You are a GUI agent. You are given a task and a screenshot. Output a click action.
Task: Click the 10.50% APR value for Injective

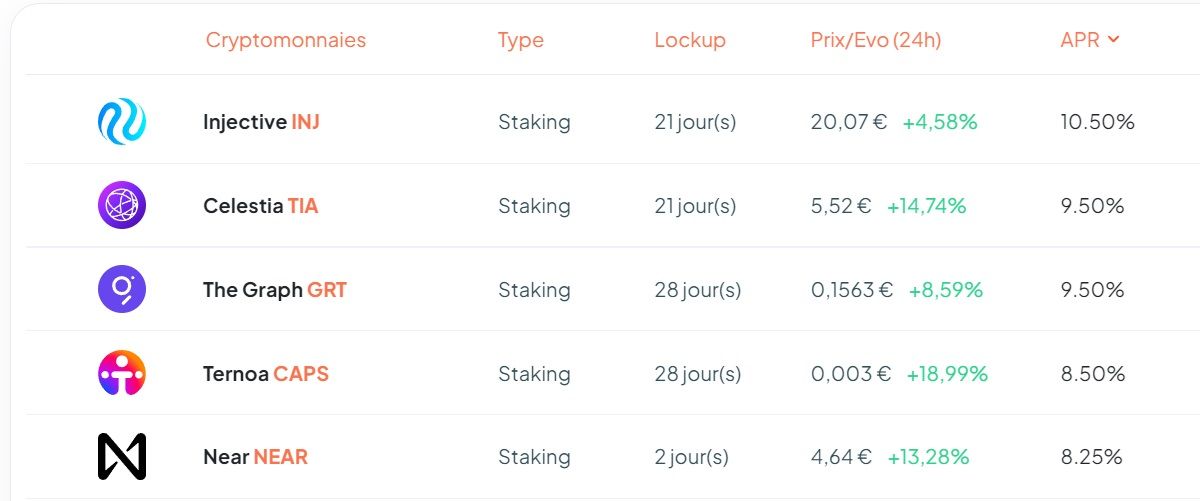(1097, 122)
